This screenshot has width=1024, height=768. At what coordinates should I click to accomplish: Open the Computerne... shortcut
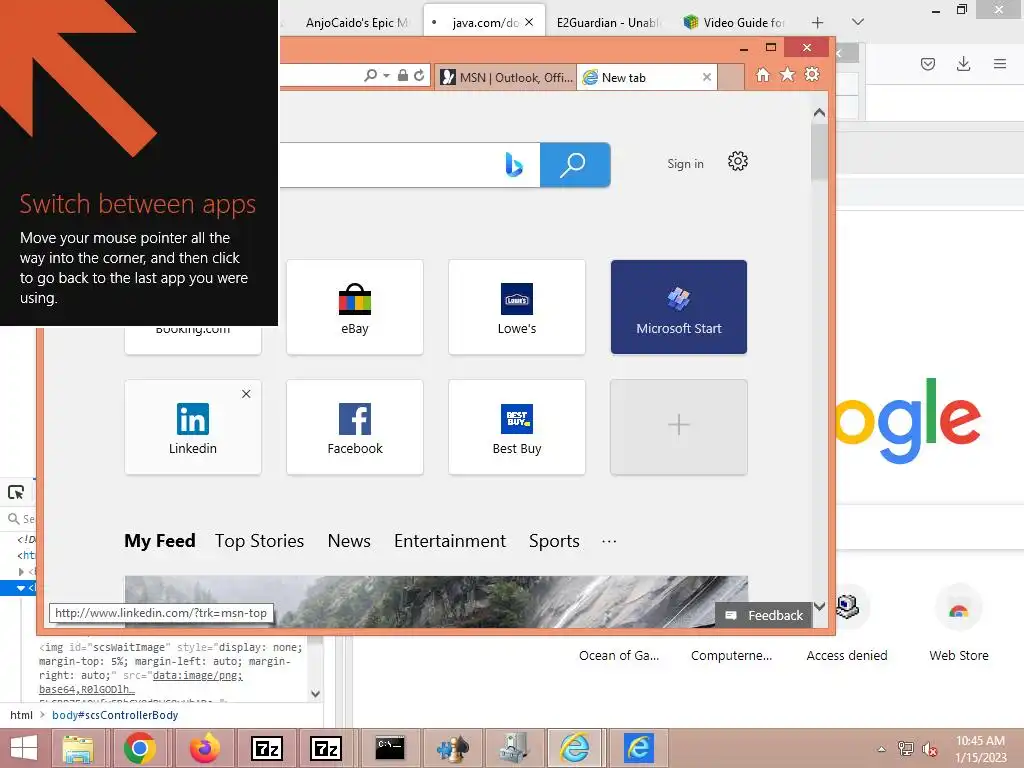pyautogui.click(x=731, y=655)
